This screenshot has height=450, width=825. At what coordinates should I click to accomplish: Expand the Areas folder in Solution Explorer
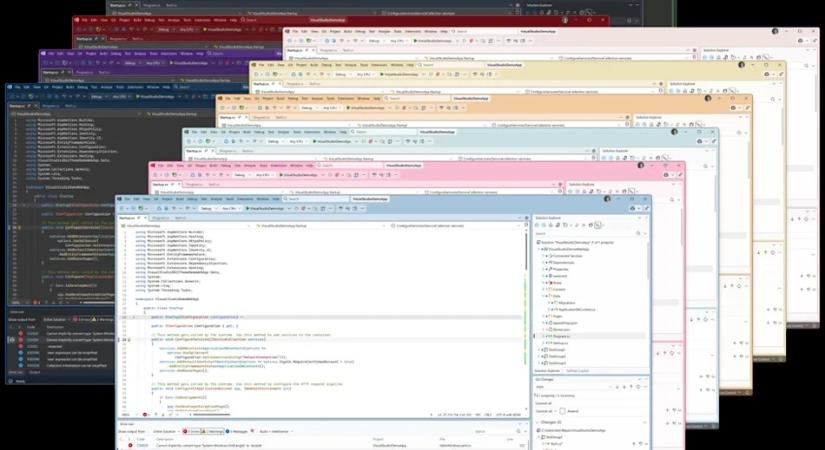pos(545,283)
